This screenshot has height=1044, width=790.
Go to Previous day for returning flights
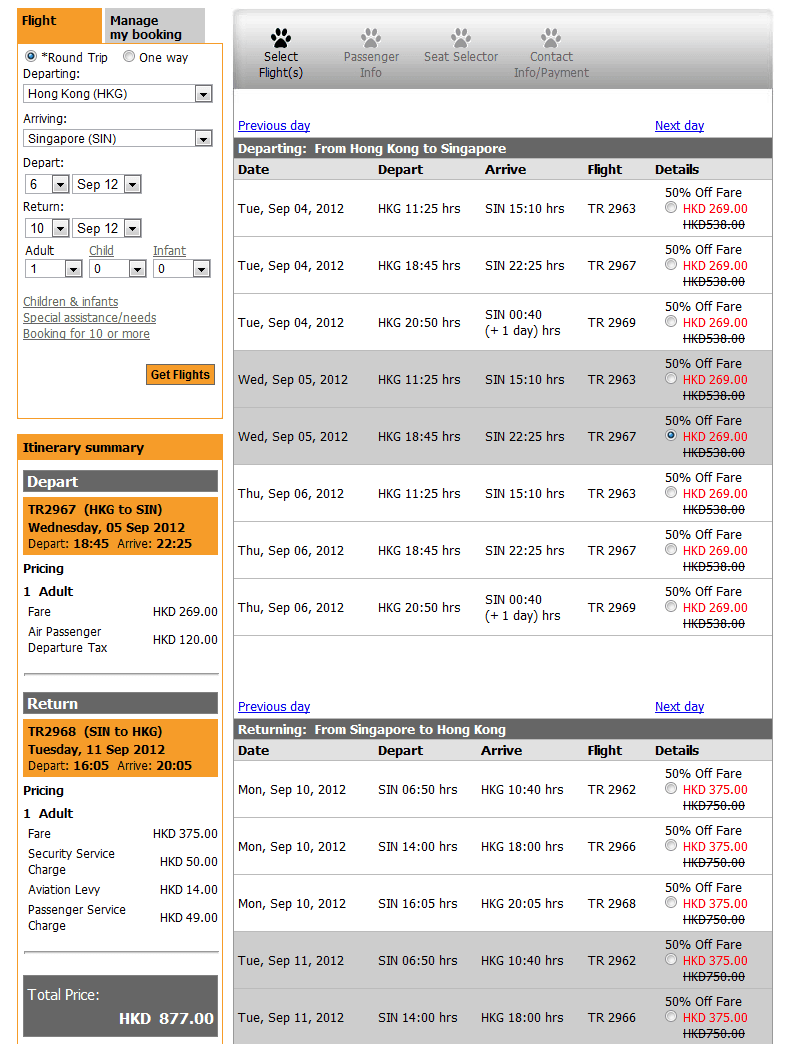pyautogui.click(x=274, y=707)
